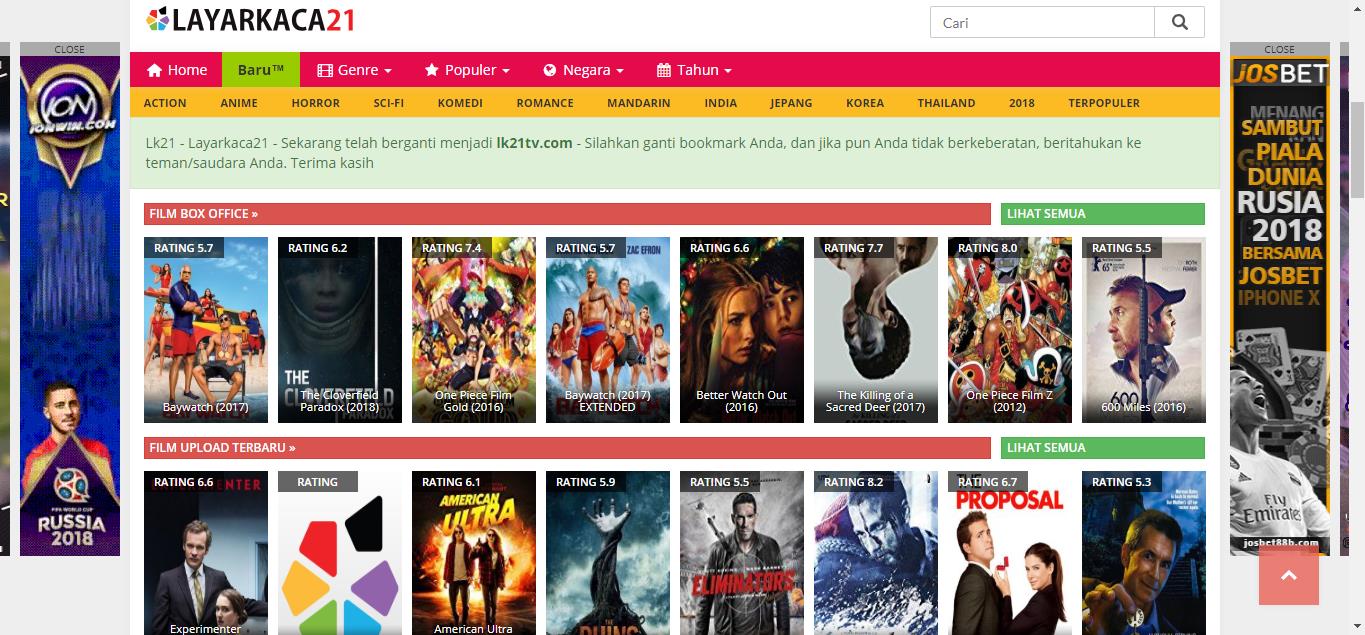Open The Proposal movie poster
The image size is (1365, 635).
point(1010,553)
